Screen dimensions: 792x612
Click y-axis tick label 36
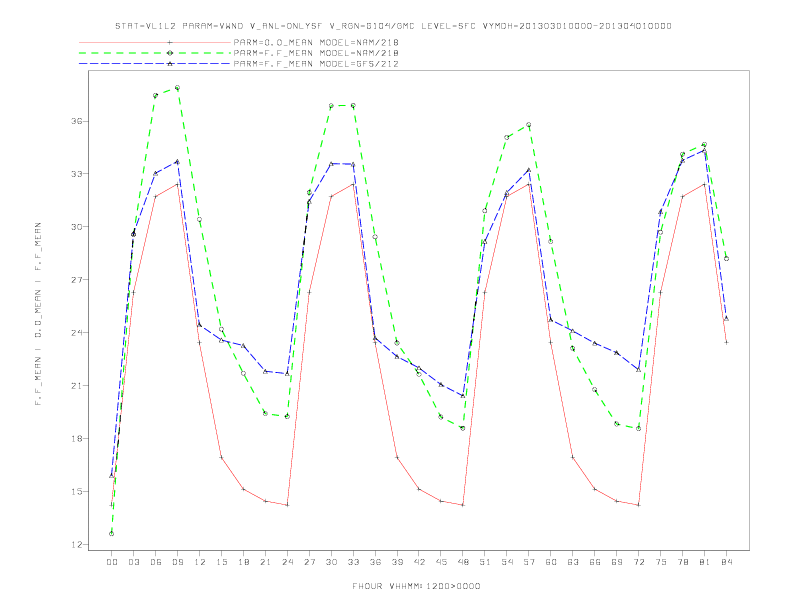77,121
